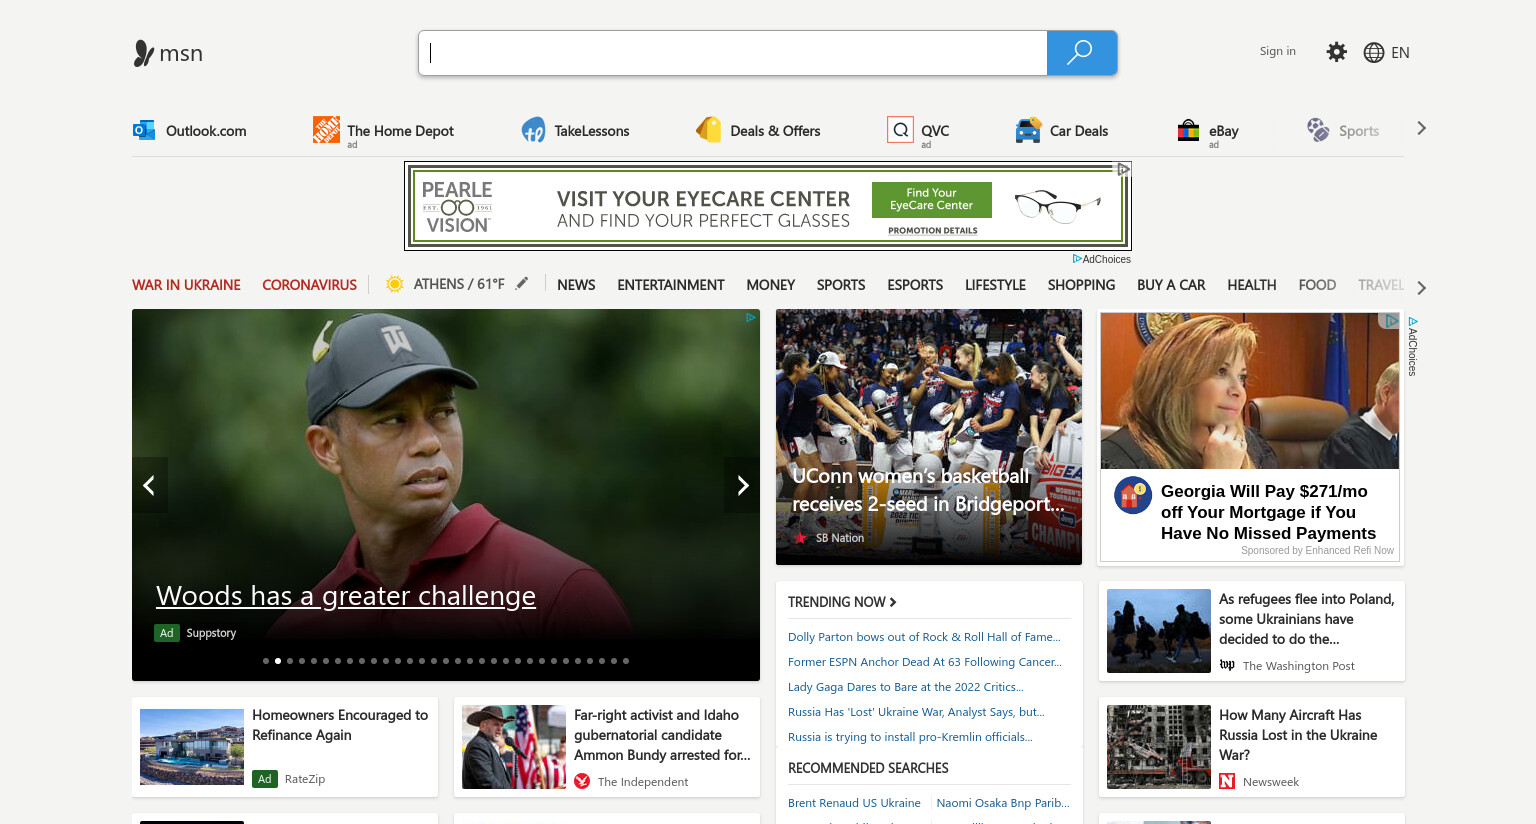Open Homeowners Refinance ad house thumbnail

192,747
